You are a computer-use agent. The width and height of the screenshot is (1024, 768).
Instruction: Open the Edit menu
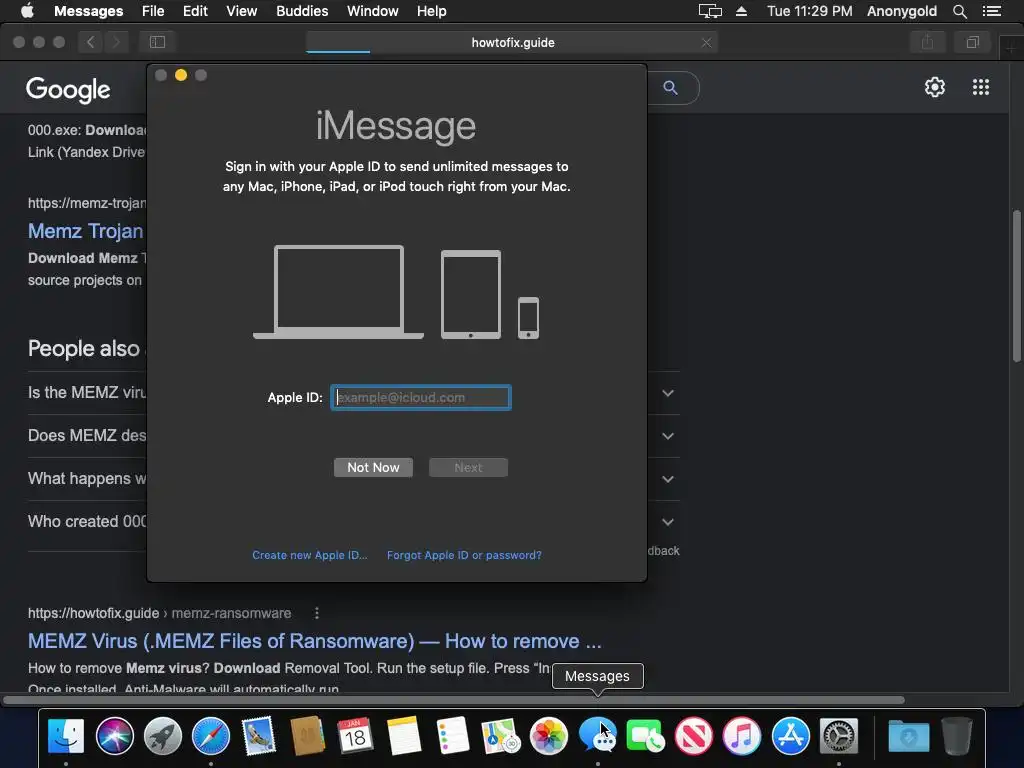tap(195, 11)
